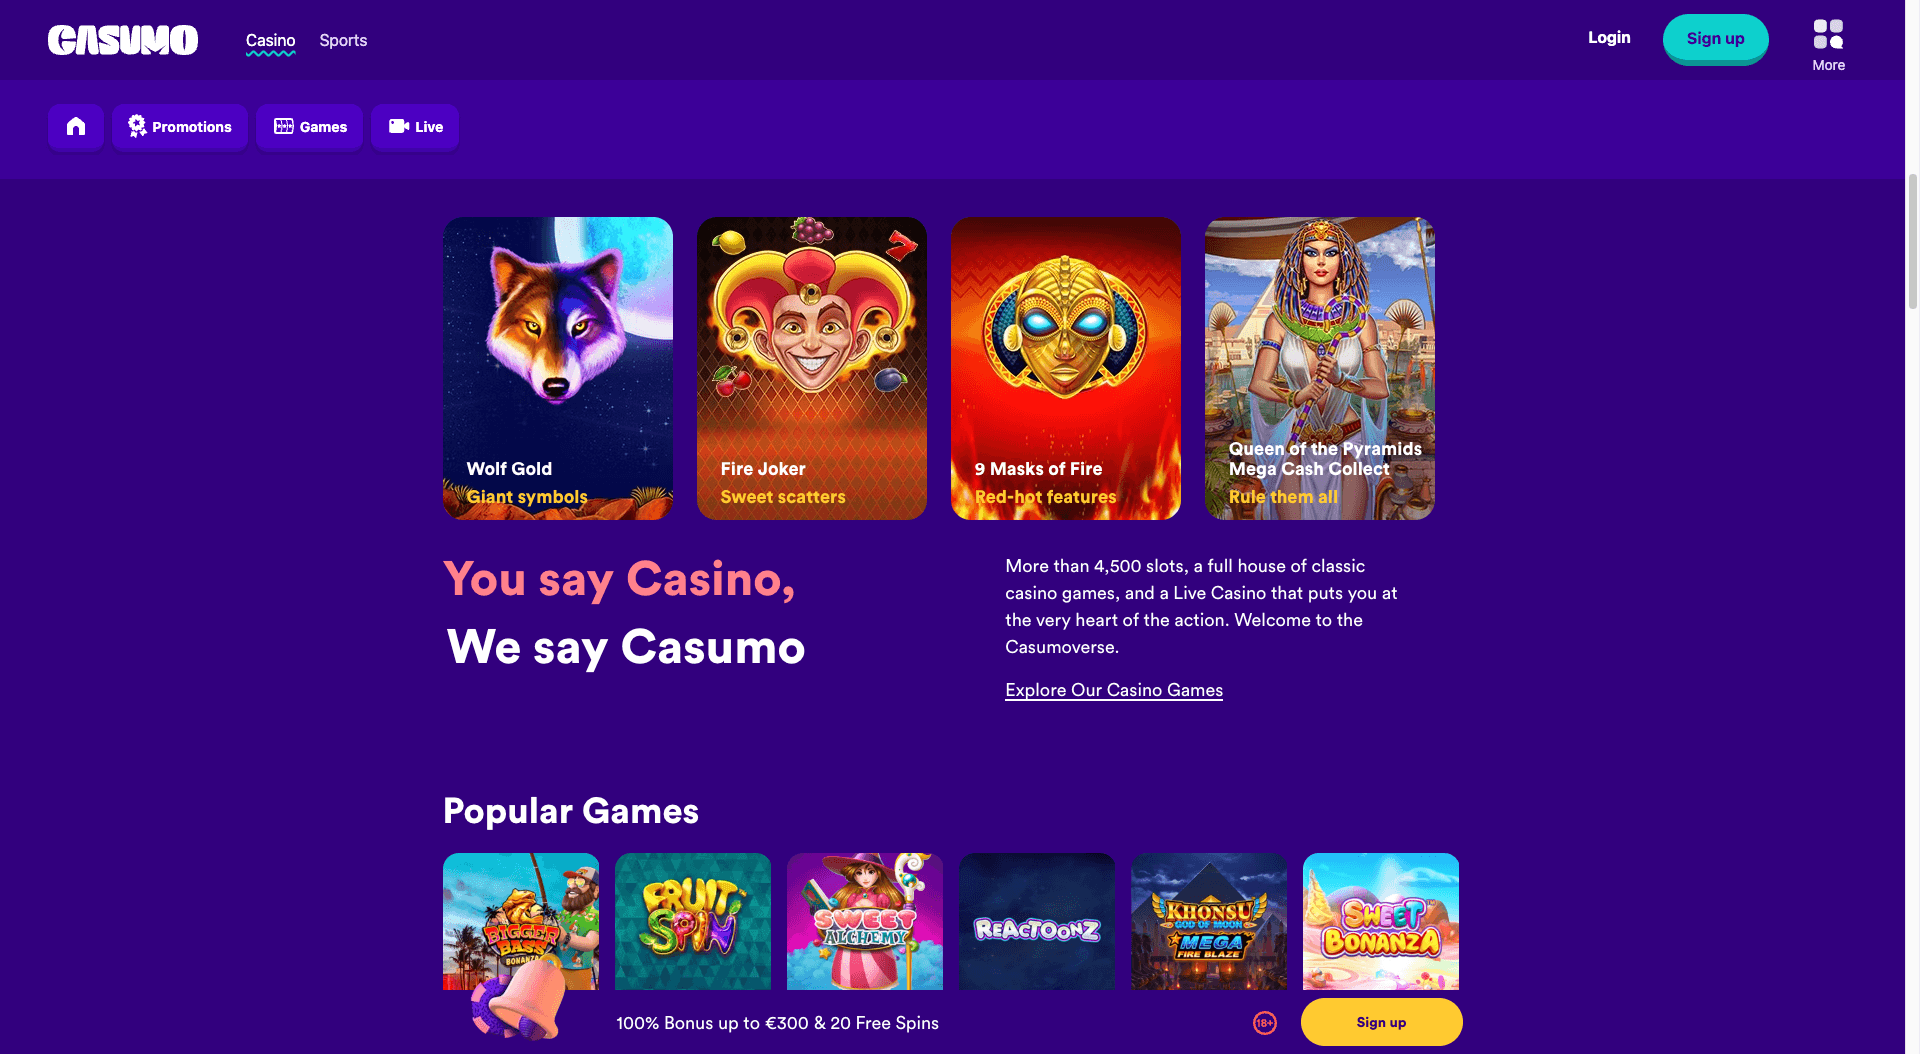Click the 18+ age restriction icon
Image resolution: width=1920 pixels, height=1054 pixels.
pyautogui.click(x=1265, y=1023)
